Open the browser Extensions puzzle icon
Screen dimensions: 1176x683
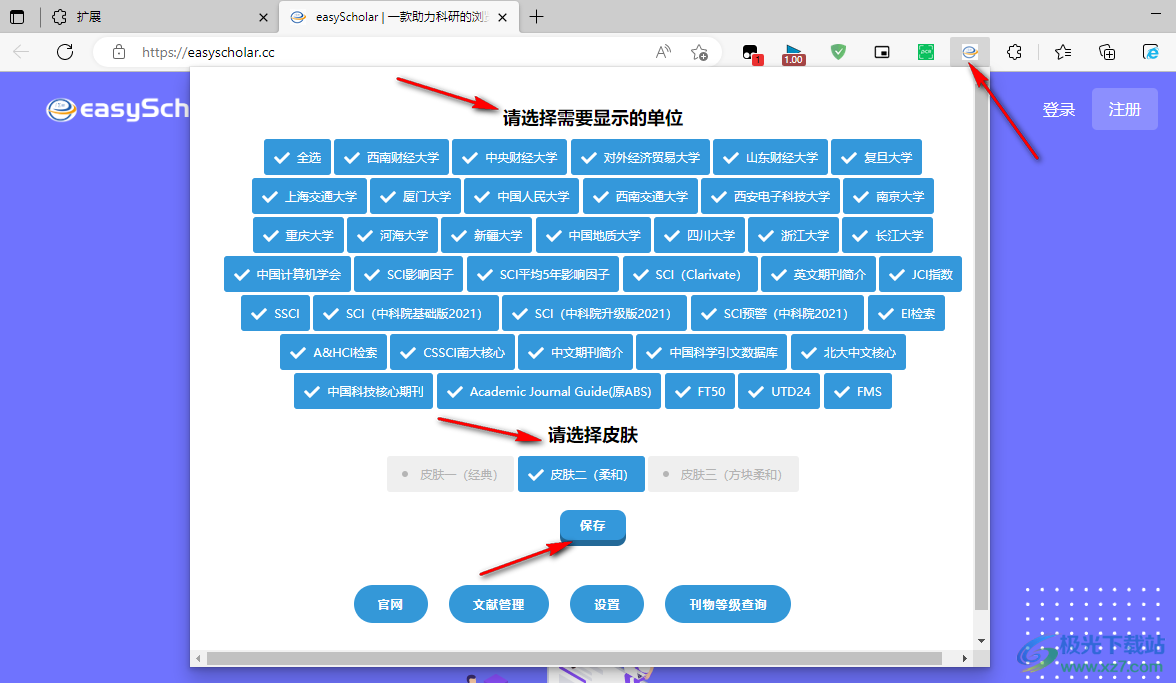coord(1014,52)
